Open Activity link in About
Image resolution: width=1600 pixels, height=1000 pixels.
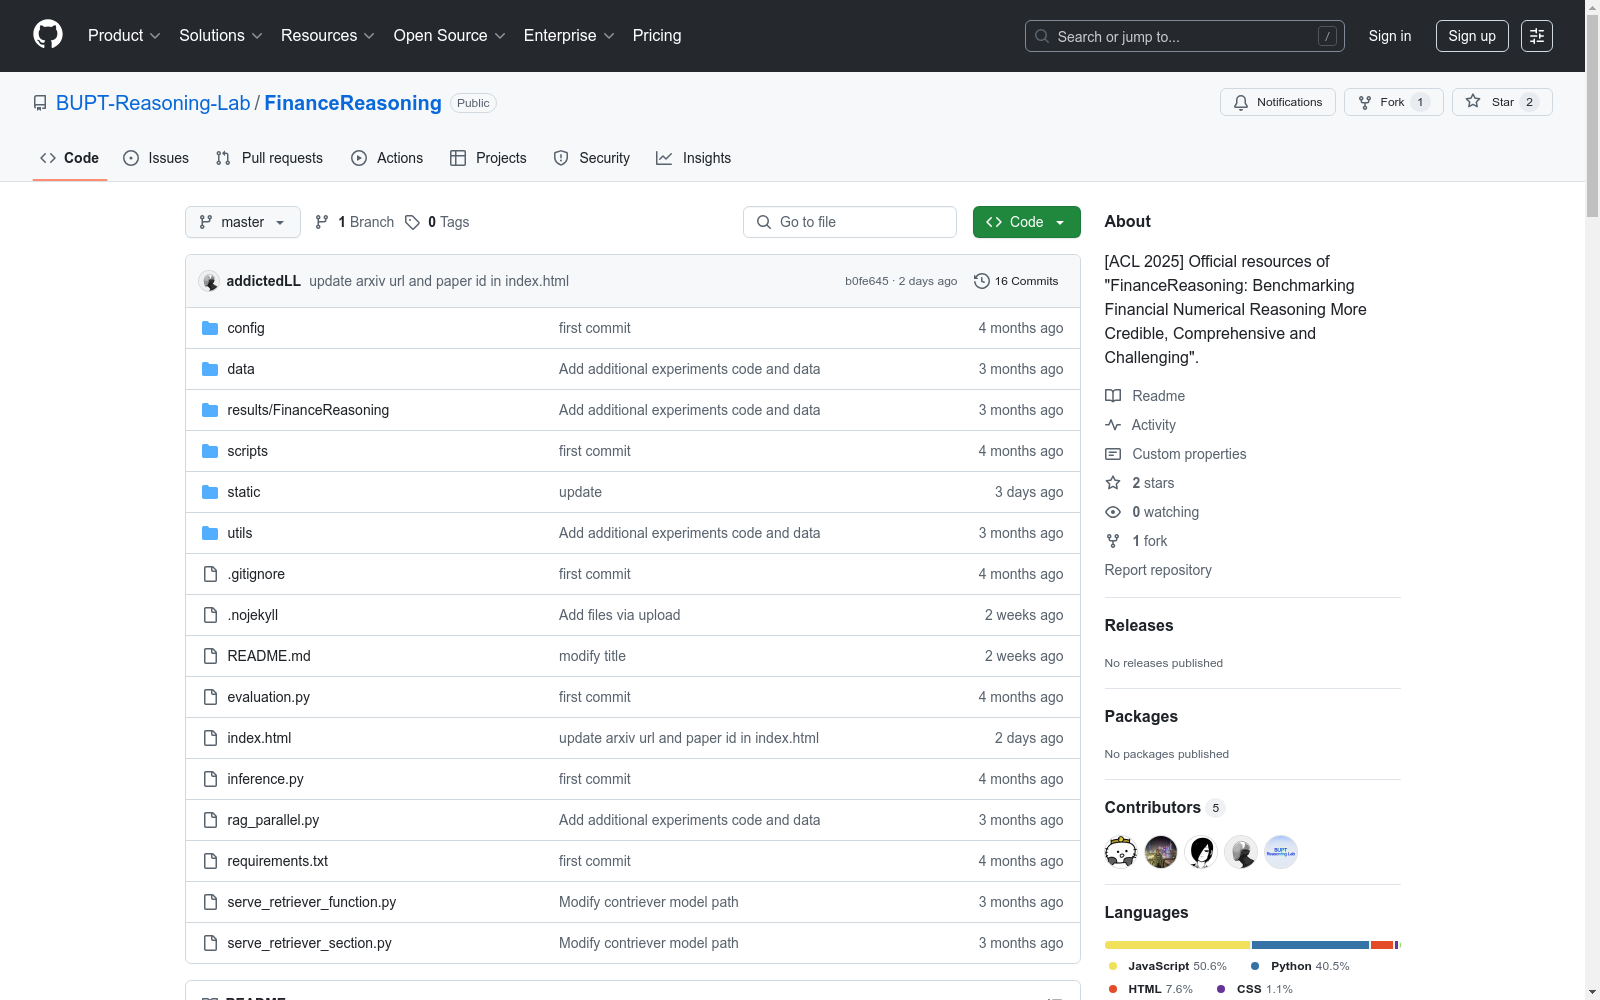[x=1140, y=425]
